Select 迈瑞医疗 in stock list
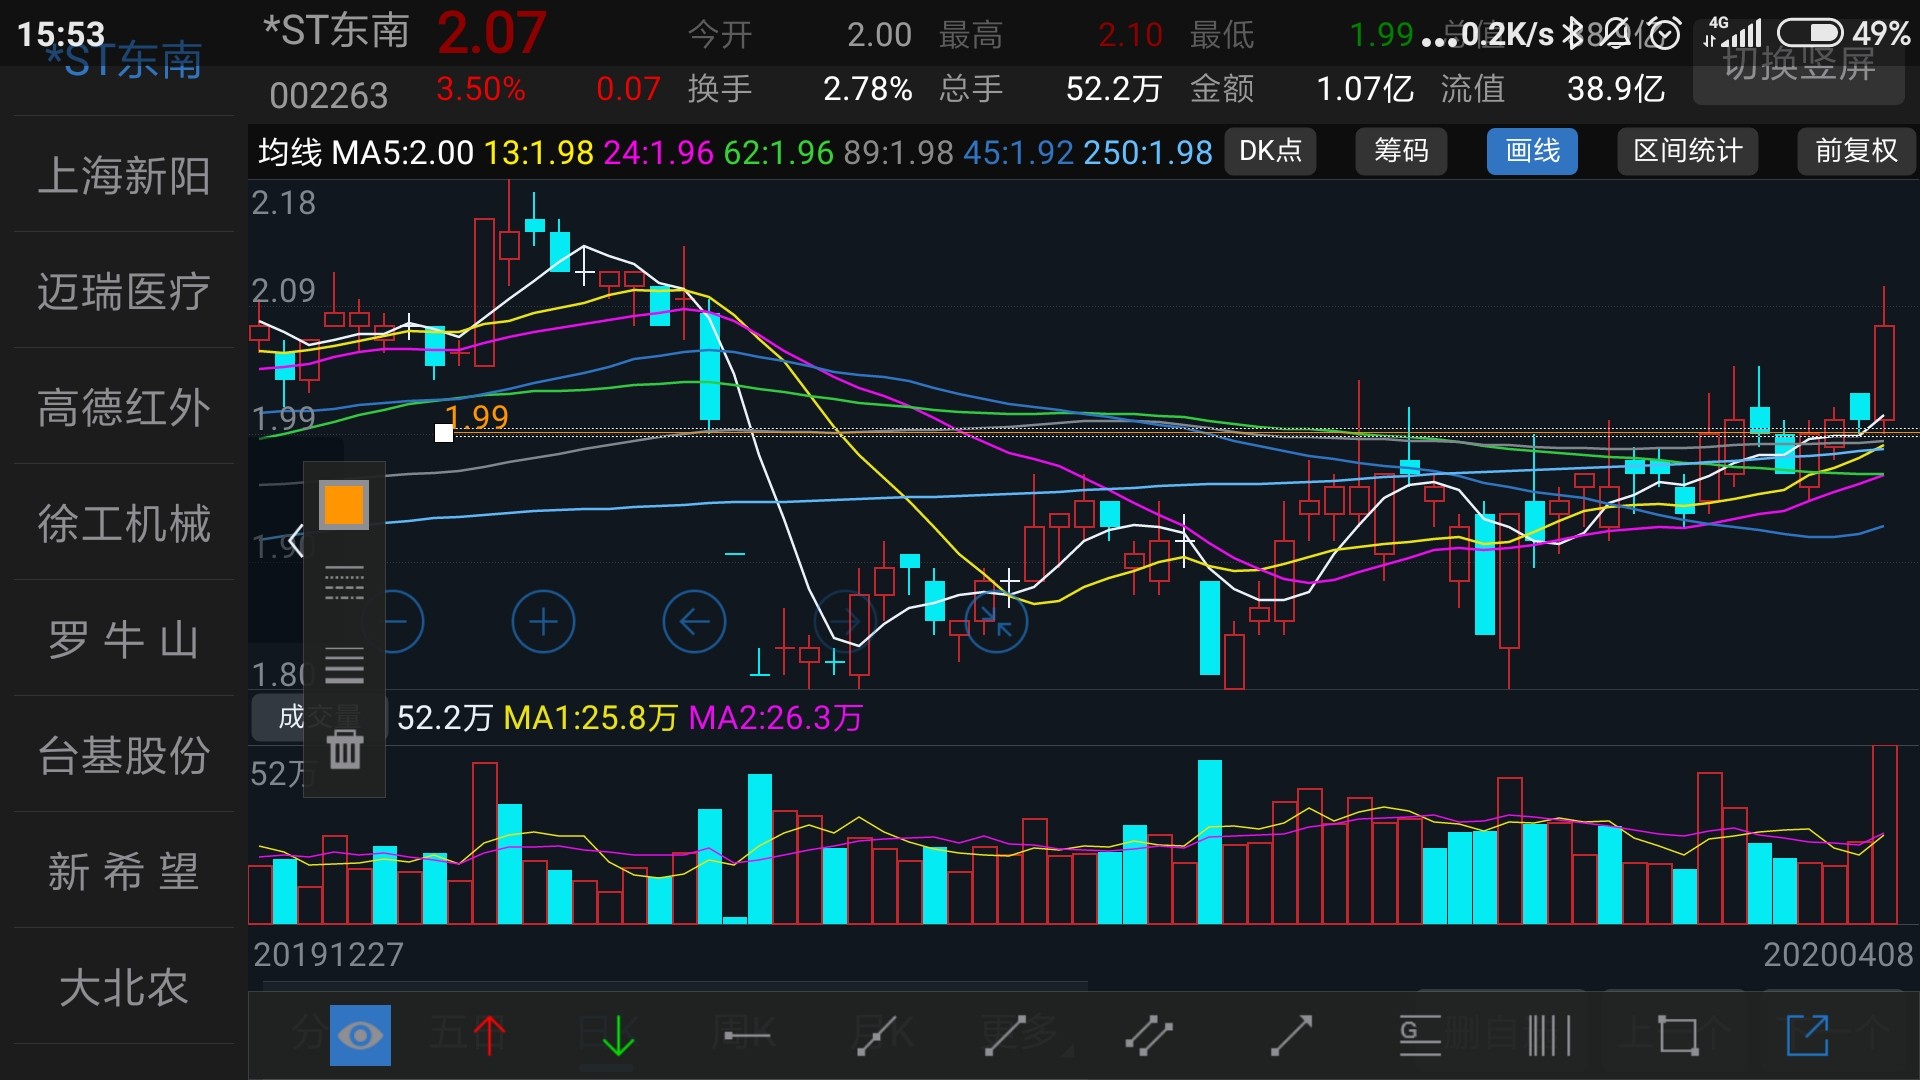This screenshot has height=1080, width=1920. (124, 291)
